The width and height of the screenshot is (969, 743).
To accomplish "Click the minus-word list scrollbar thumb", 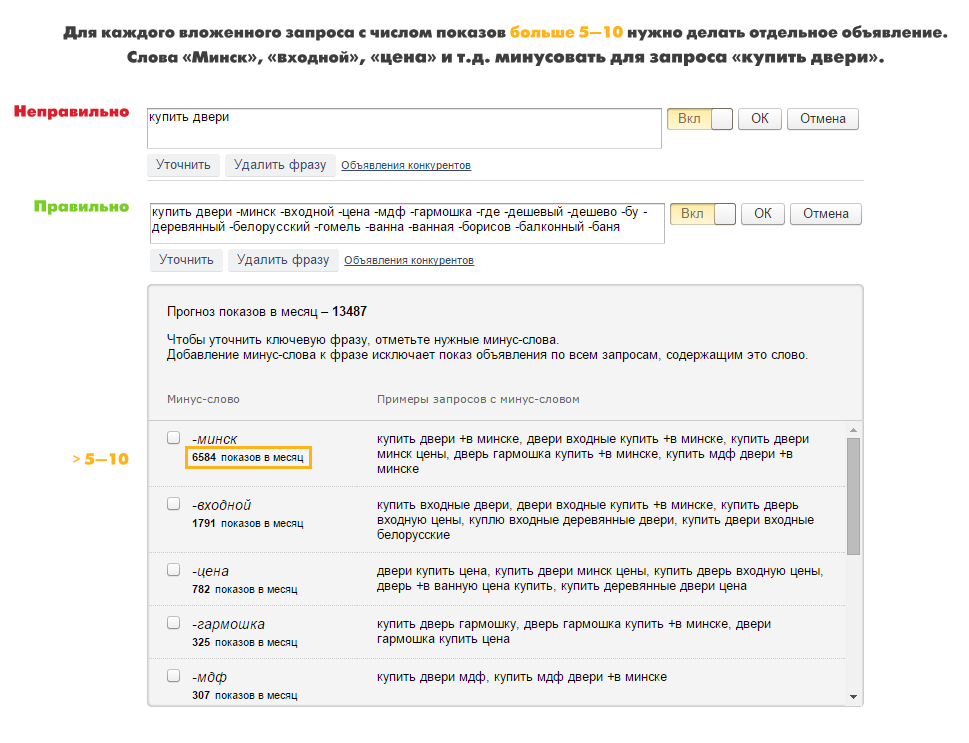I will pyautogui.click(x=853, y=496).
